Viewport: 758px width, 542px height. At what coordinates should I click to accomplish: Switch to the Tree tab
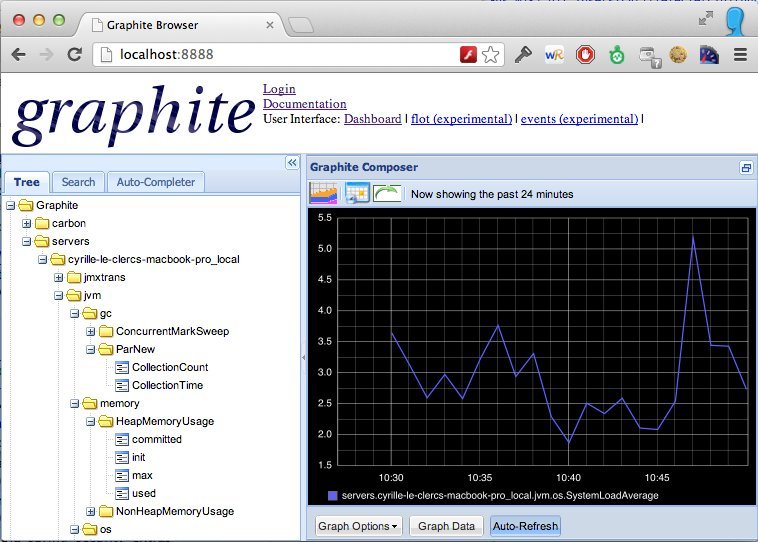27,182
